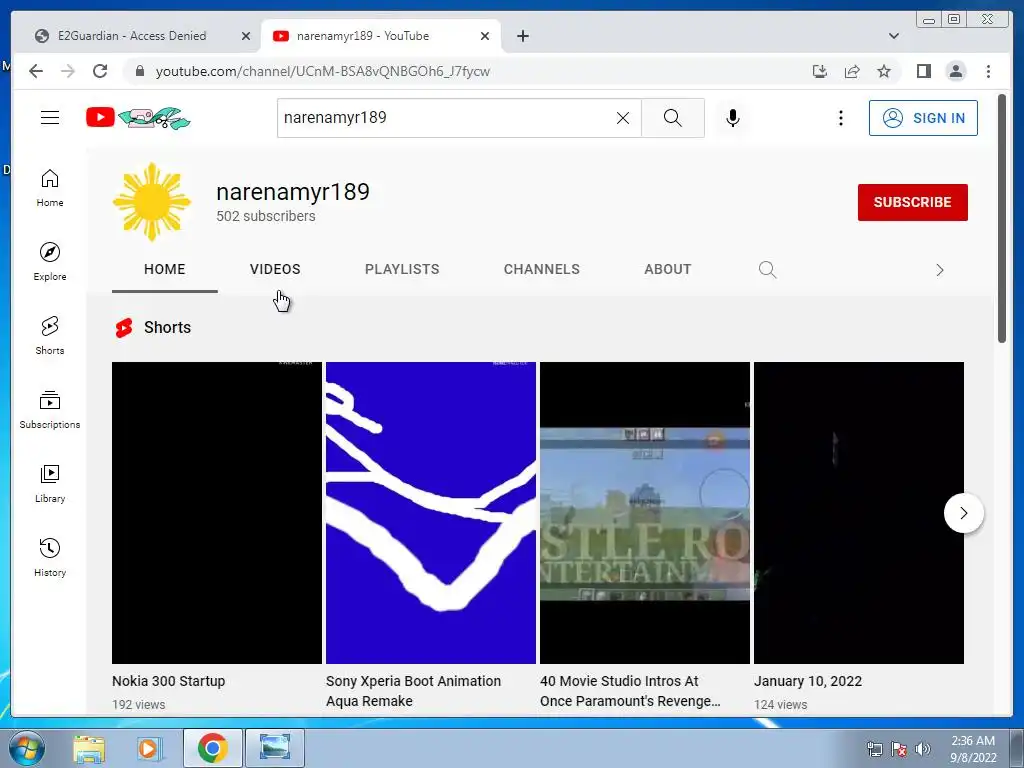Open Explore in the sidebar

pos(50,262)
